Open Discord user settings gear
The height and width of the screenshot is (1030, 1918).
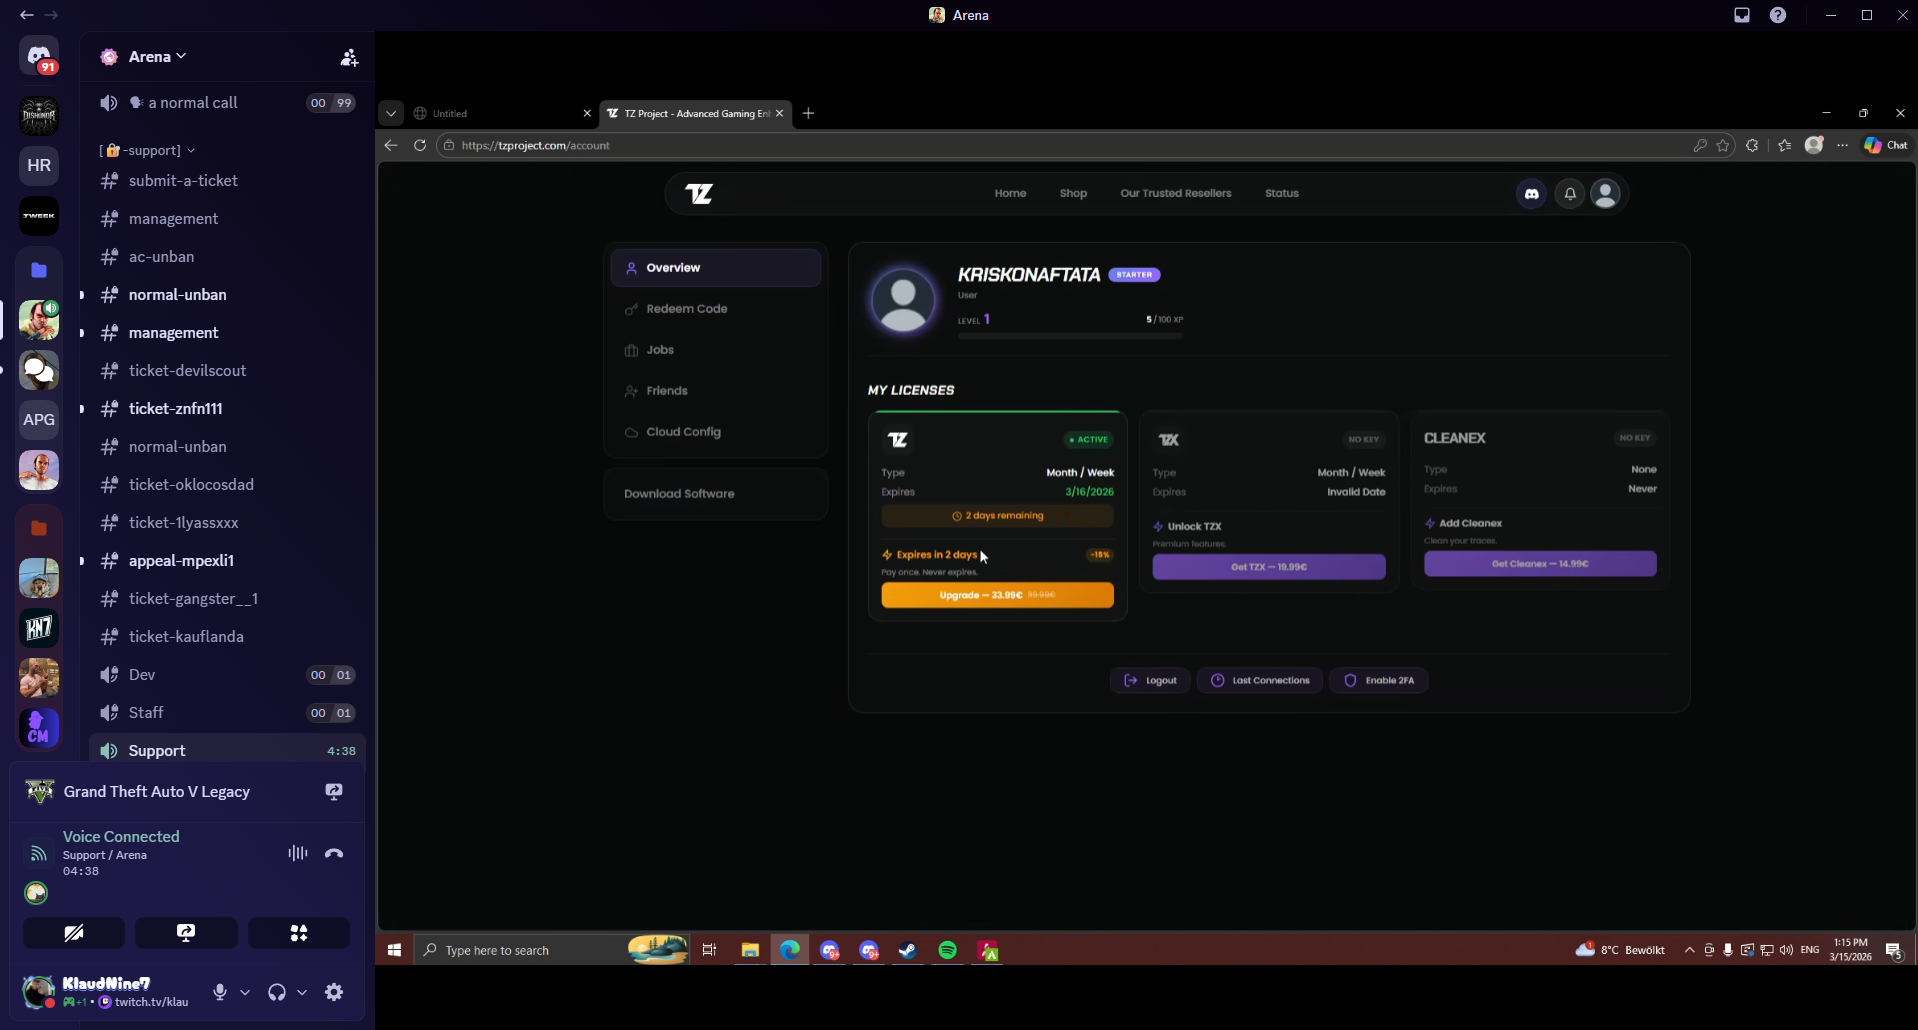click(x=334, y=992)
